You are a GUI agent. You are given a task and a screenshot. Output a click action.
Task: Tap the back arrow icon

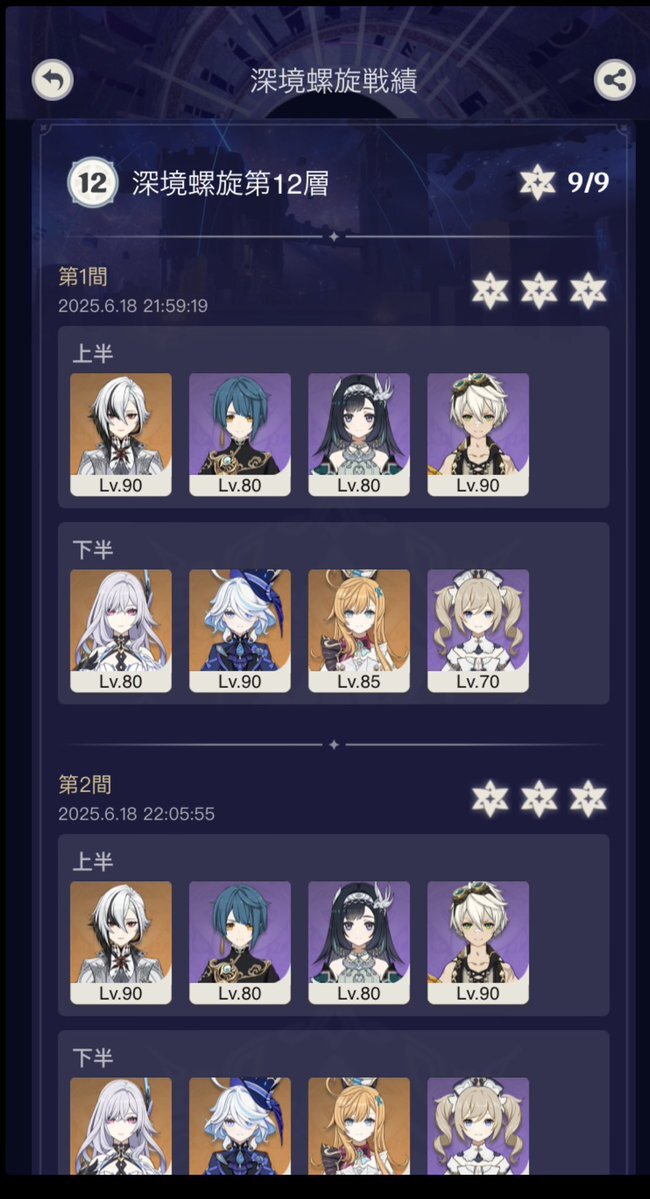click(x=53, y=80)
